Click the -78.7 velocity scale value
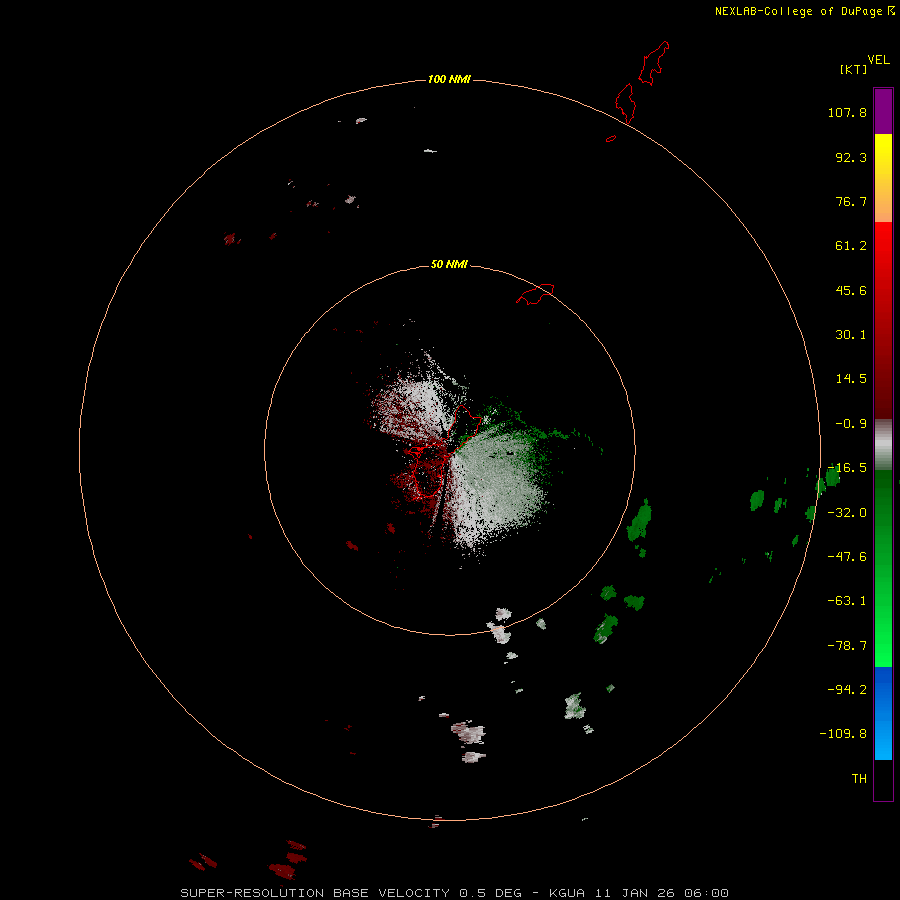Image resolution: width=900 pixels, height=900 pixels. coord(847,646)
